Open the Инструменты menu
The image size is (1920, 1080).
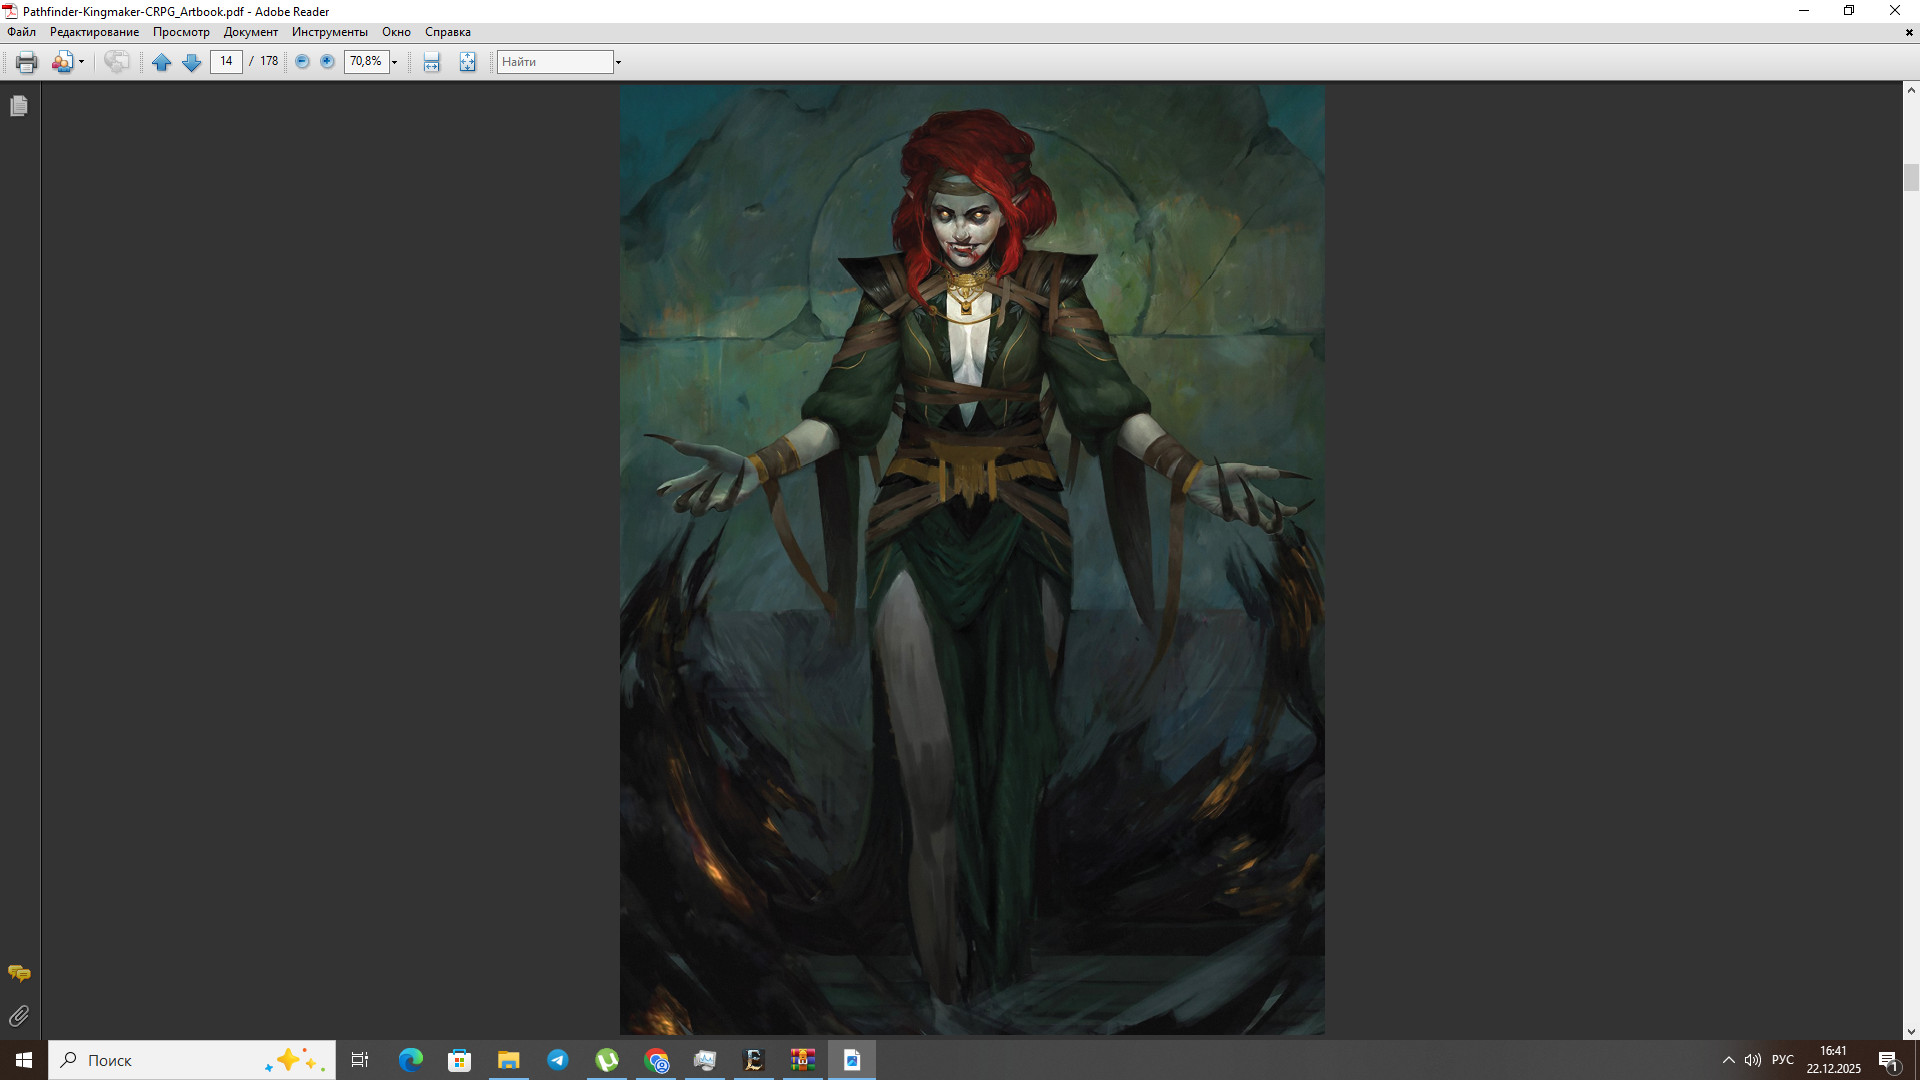pos(329,32)
